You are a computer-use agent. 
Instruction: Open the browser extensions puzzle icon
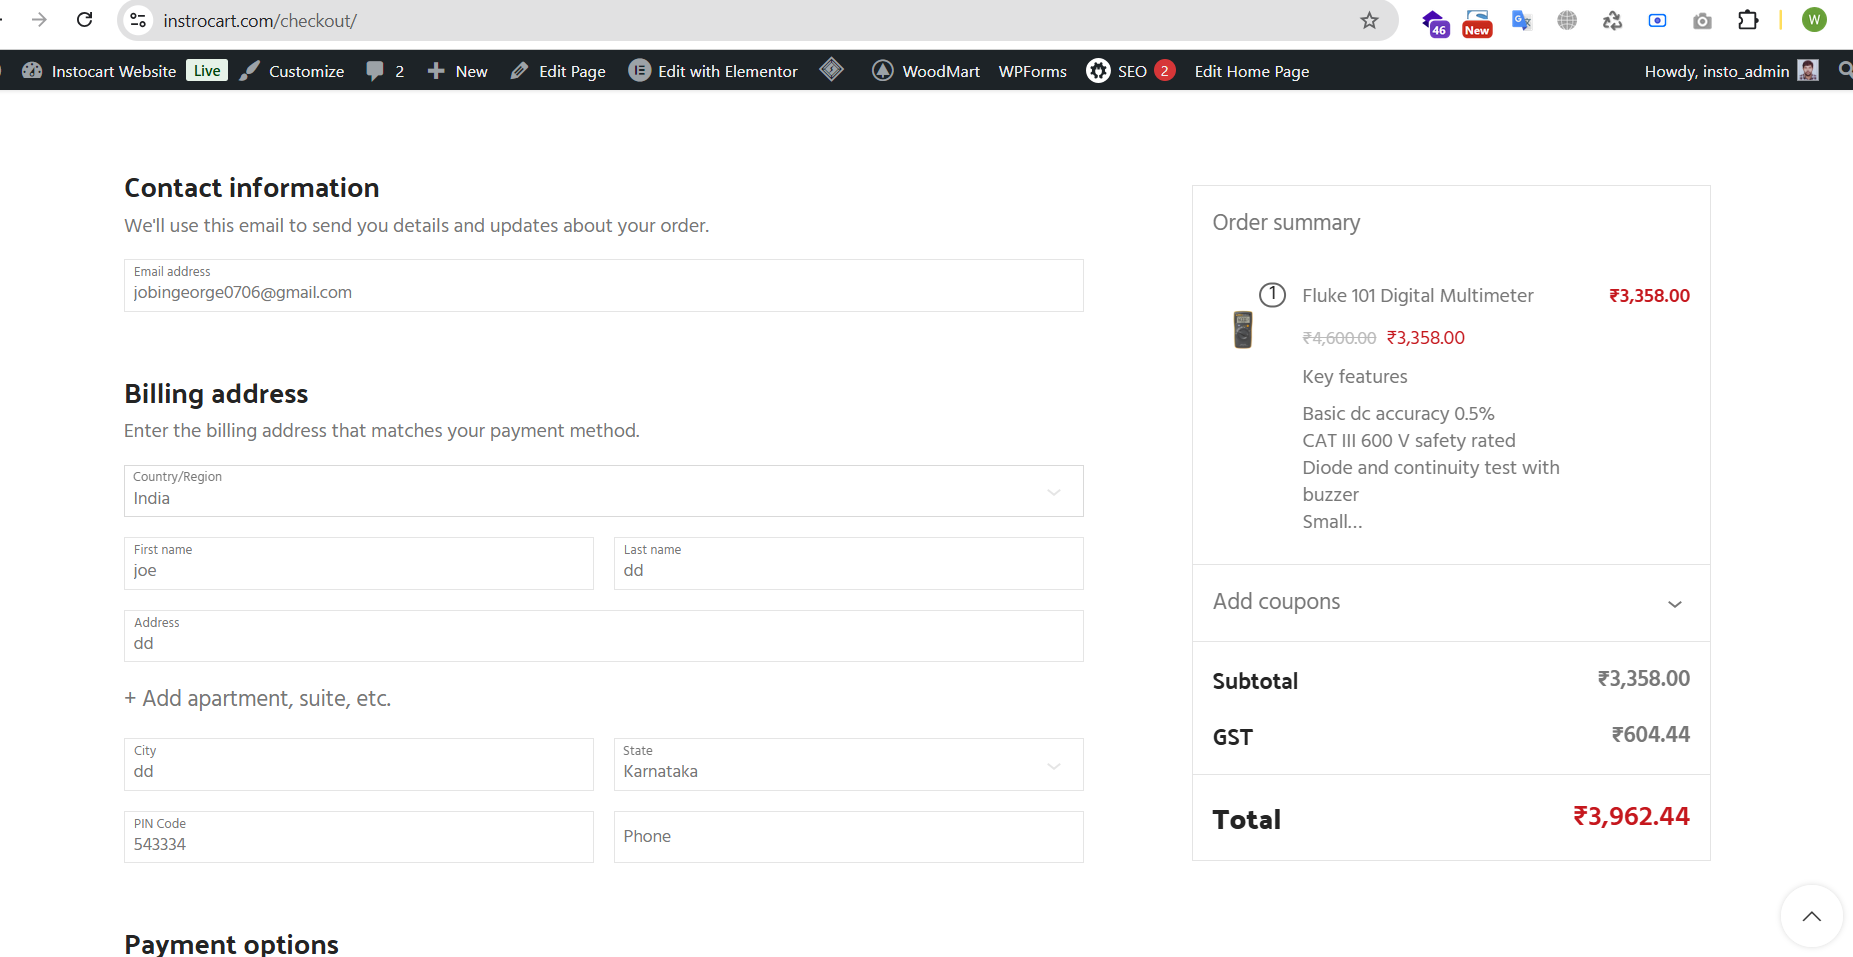[x=1747, y=20]
